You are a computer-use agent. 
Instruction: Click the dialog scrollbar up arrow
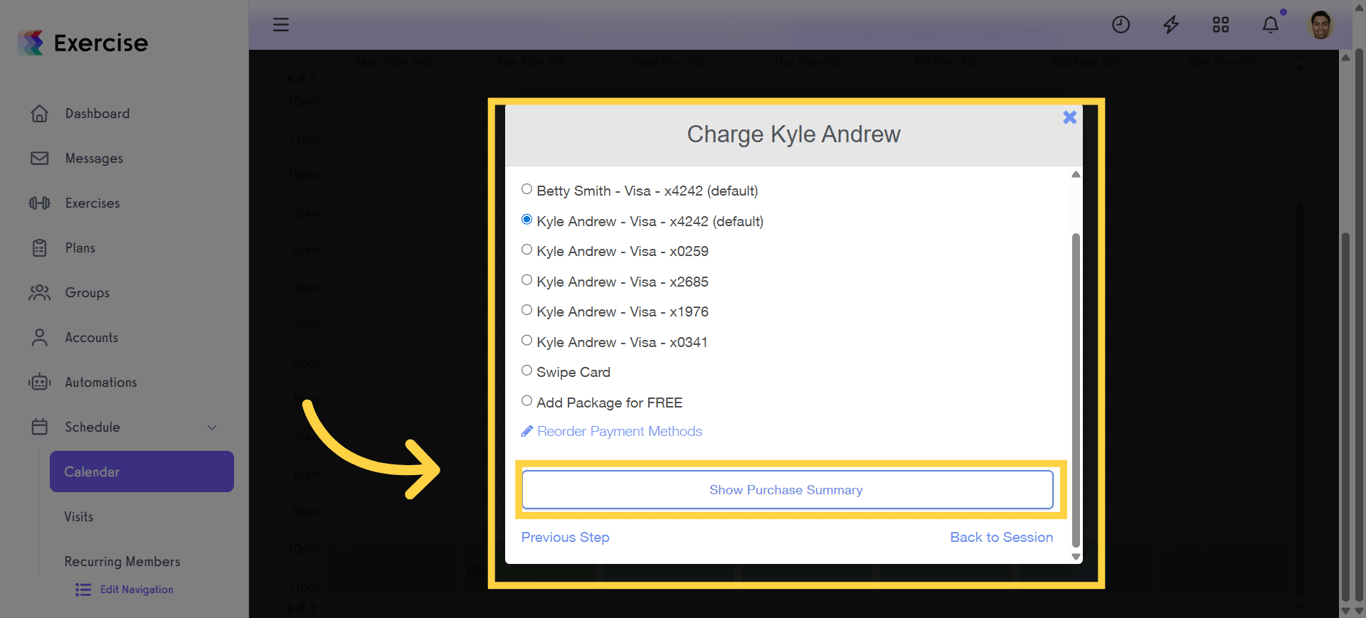pyautogui.click(x=1076, y=175)
